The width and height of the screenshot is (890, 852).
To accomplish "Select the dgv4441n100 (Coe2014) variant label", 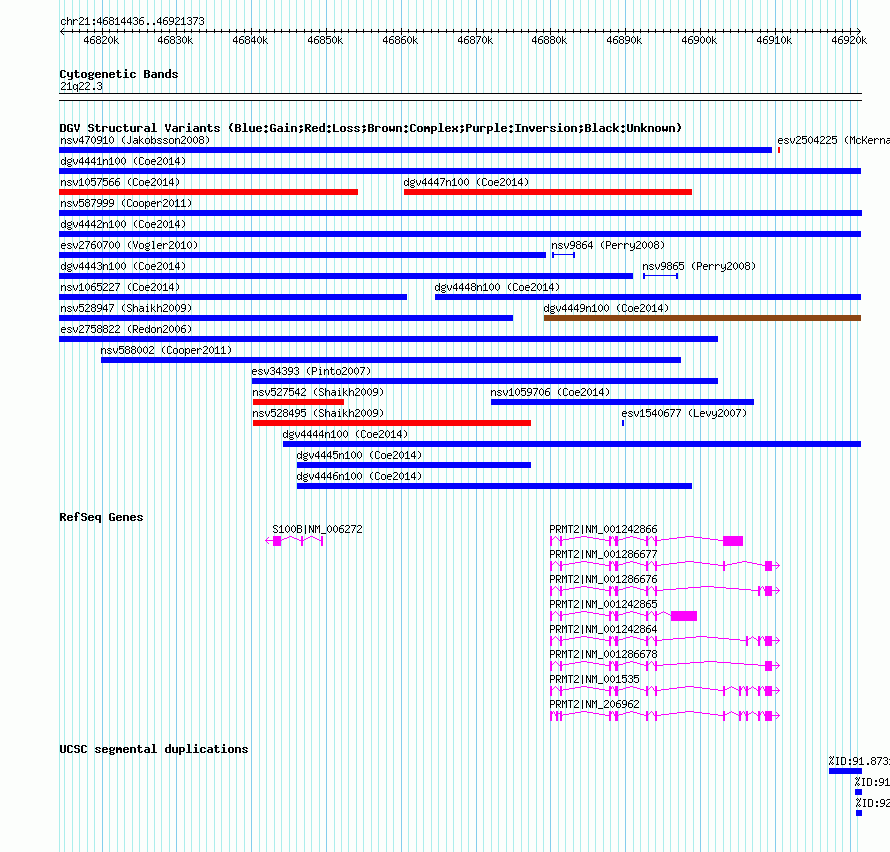I will pyautogui.click(x=123, y=161).
